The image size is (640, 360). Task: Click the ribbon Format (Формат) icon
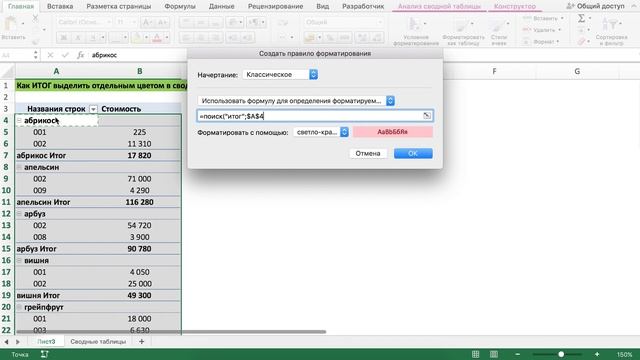pyautogui.click(x=527, y=42)
